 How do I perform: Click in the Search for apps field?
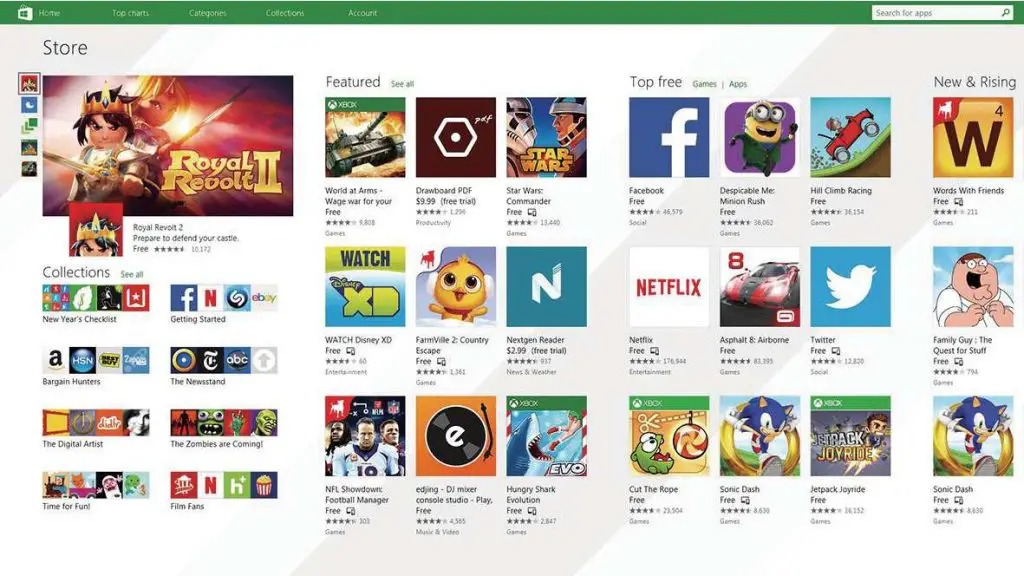point(935,12)
